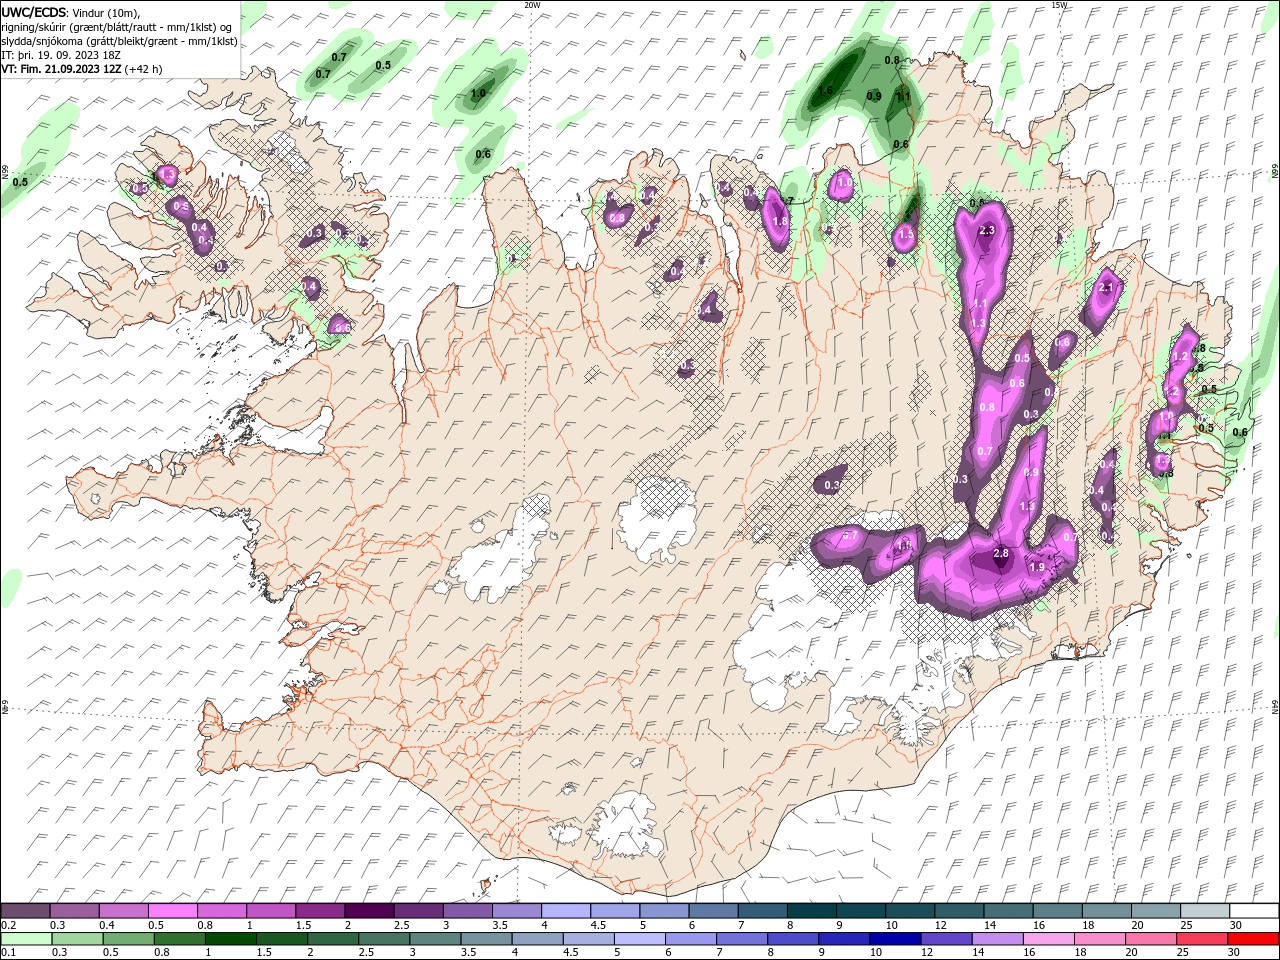This screenshot has width=1280, height=960.
Task: Click the bright pink 0.5 swatch in top legend row
Action: coord(172,911)
